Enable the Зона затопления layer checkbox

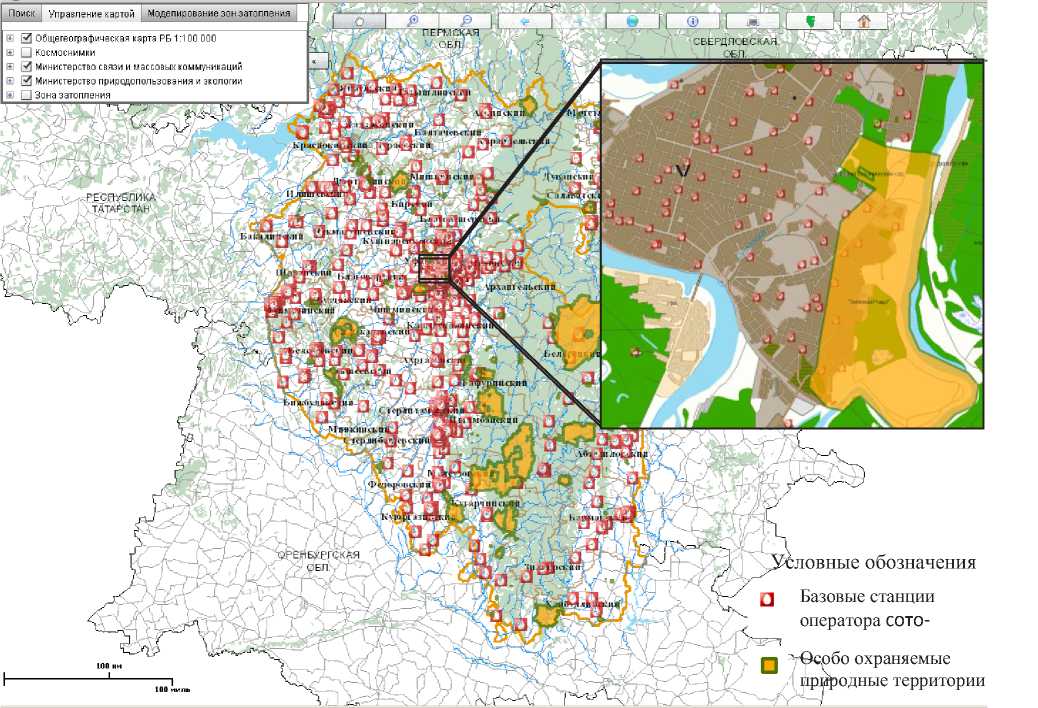click(x=26, y=95)
